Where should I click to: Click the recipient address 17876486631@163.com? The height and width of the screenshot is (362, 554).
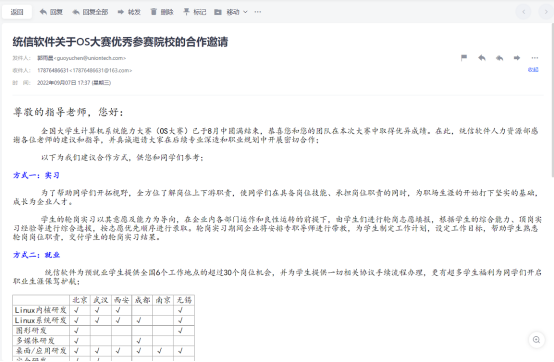point(101,70)
